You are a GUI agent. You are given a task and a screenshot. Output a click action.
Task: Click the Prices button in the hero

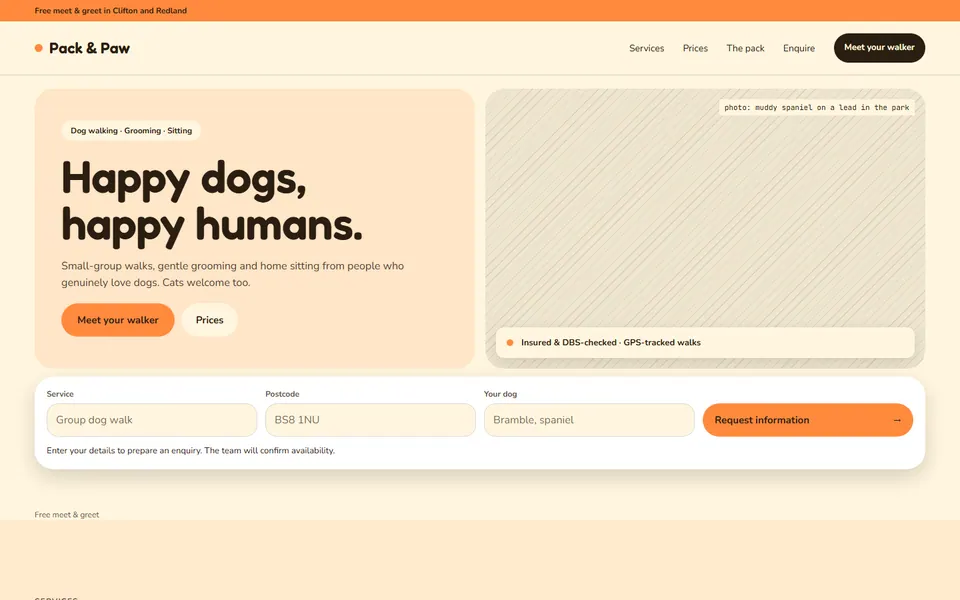pyautogui.click(x=209, y=320)
